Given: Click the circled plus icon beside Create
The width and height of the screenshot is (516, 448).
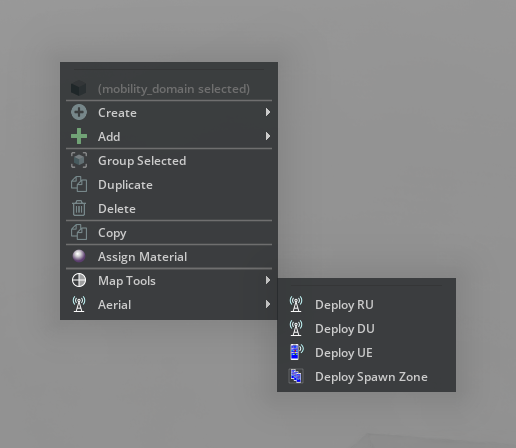Looking at the screenshot, I should [x=79, y=112].
